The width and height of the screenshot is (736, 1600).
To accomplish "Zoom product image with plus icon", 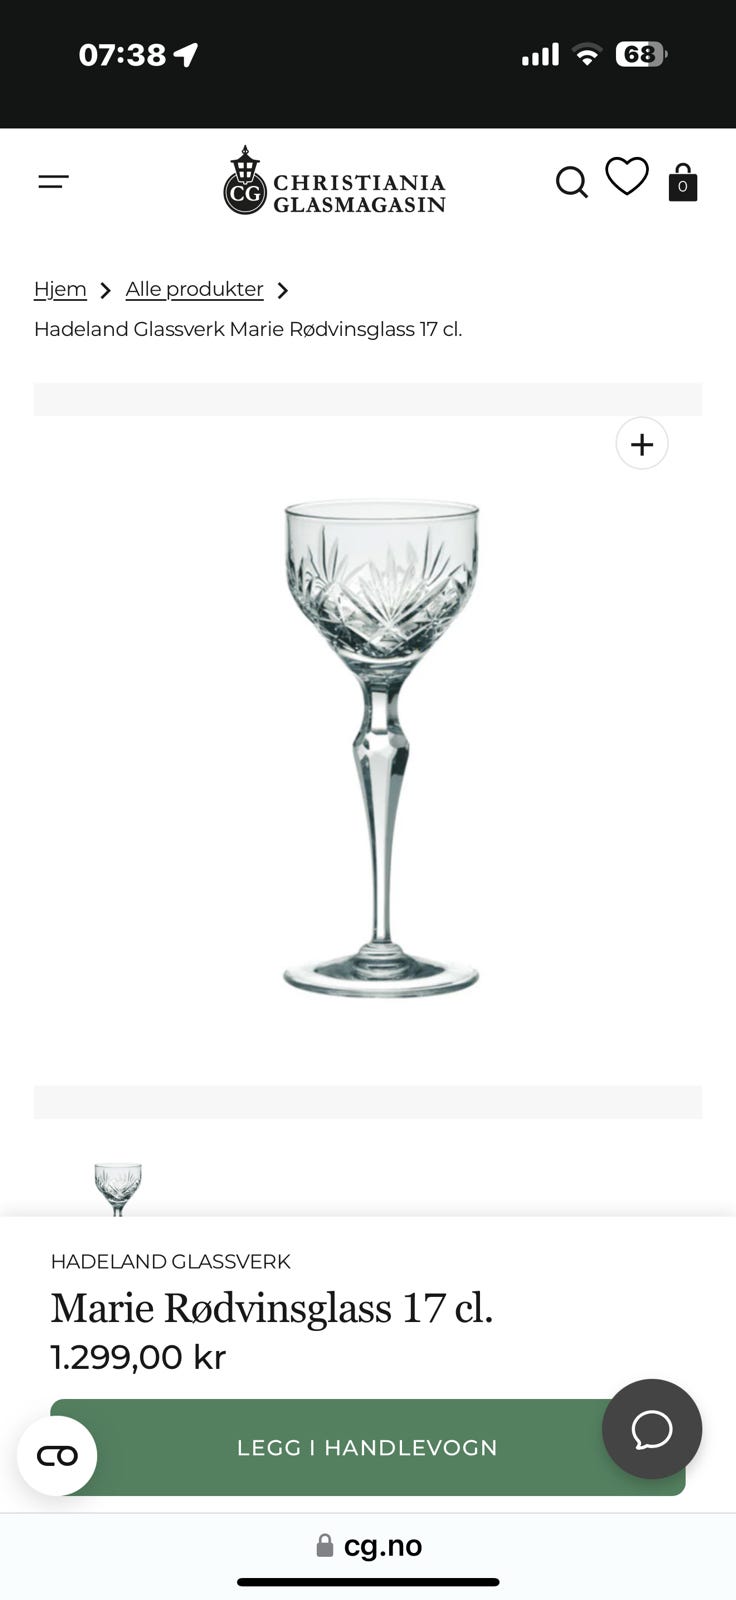I will 642,443.
